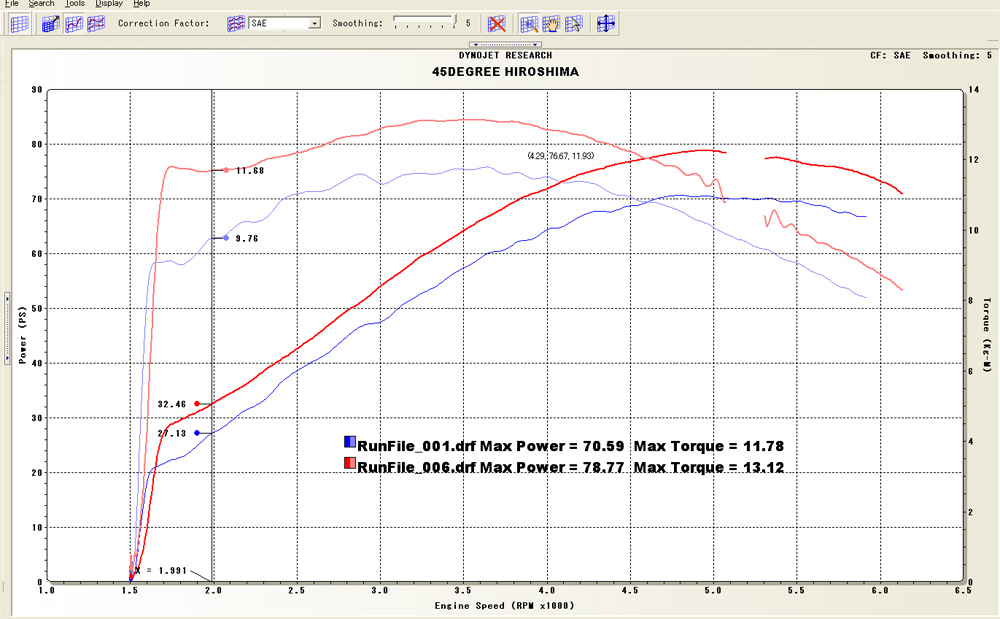This screenshot has width=1000, height=619.
Task: Click the red X delete icon
Action: pos(497,23)
